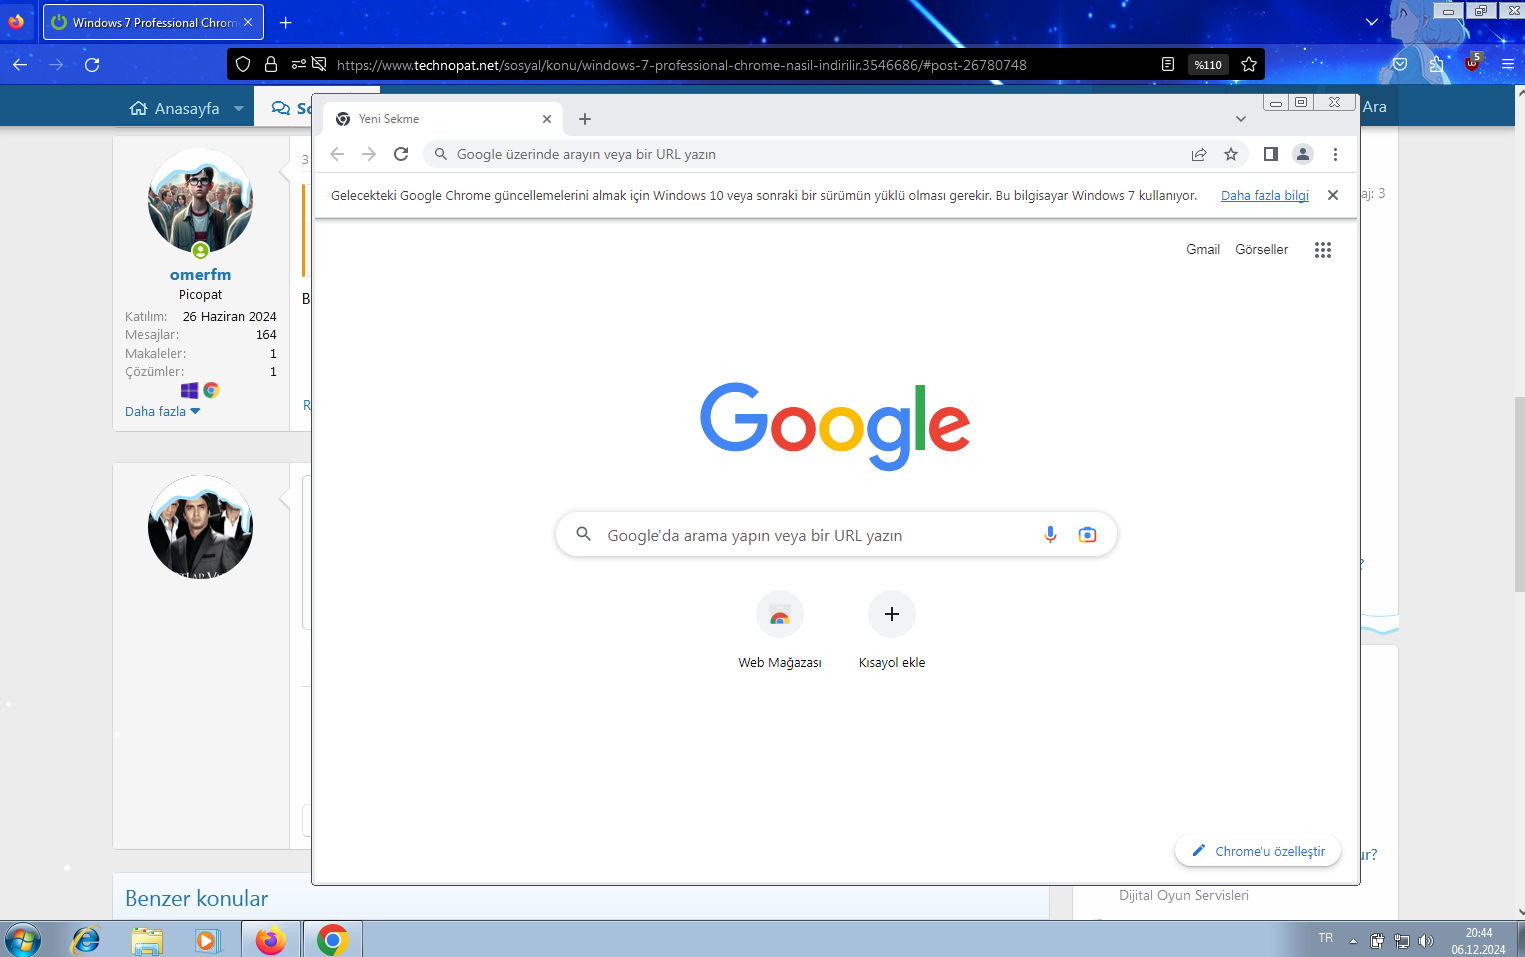Open the Görseller link
The image size is (1525, 957).
point(1262,250)
